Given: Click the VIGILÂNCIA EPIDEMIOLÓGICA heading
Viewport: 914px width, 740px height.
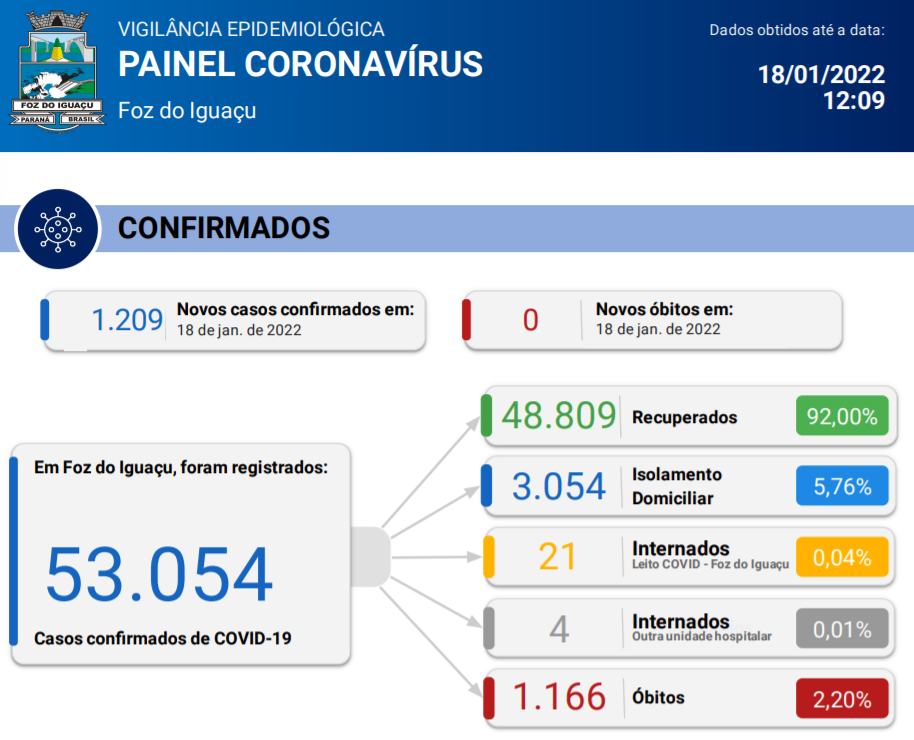Looking at the screenshot, I should click(251, 29).
